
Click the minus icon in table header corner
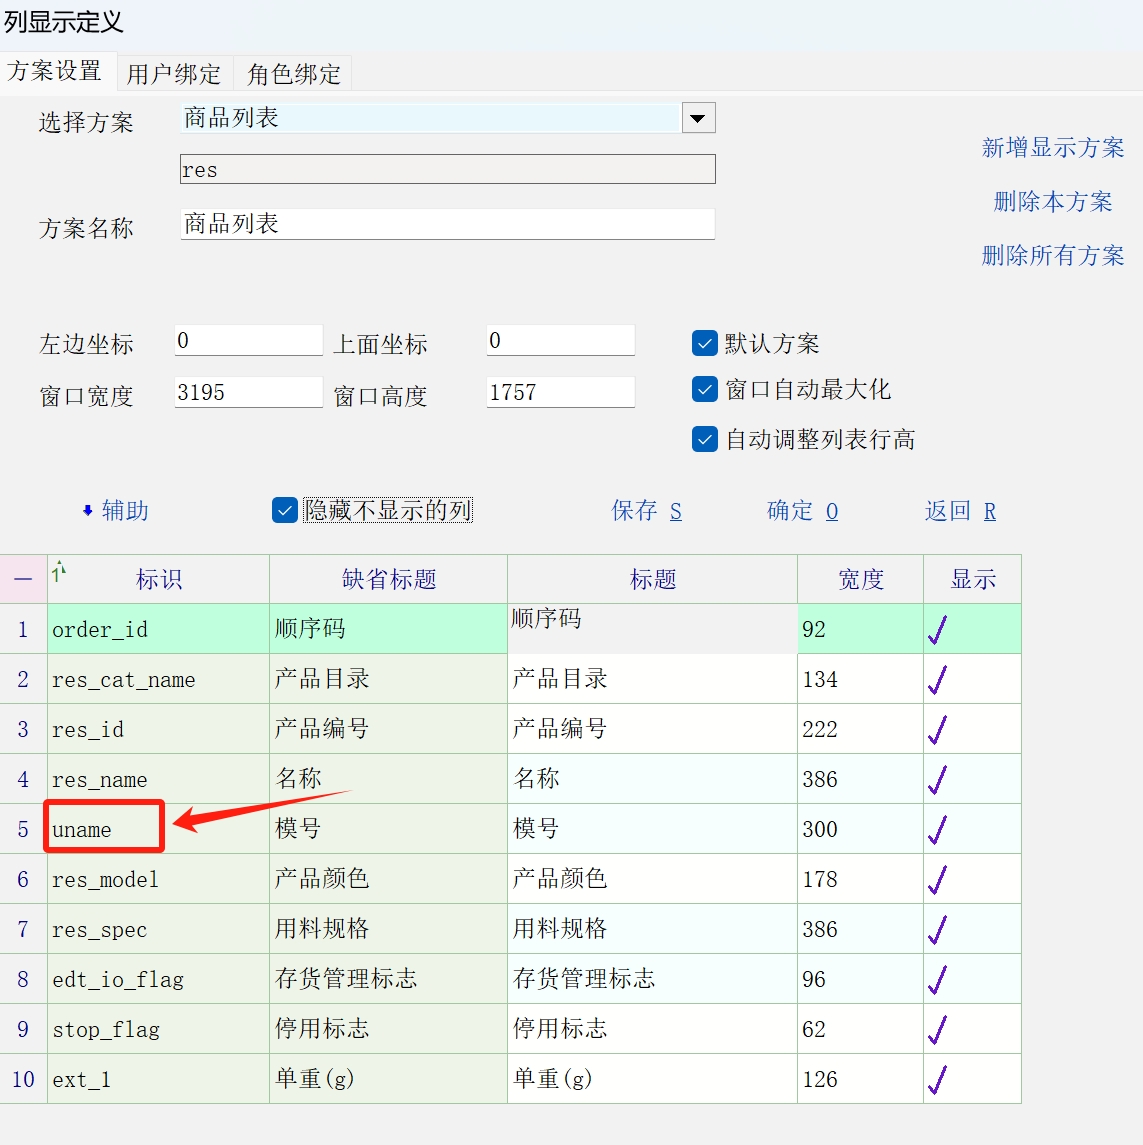23,579
